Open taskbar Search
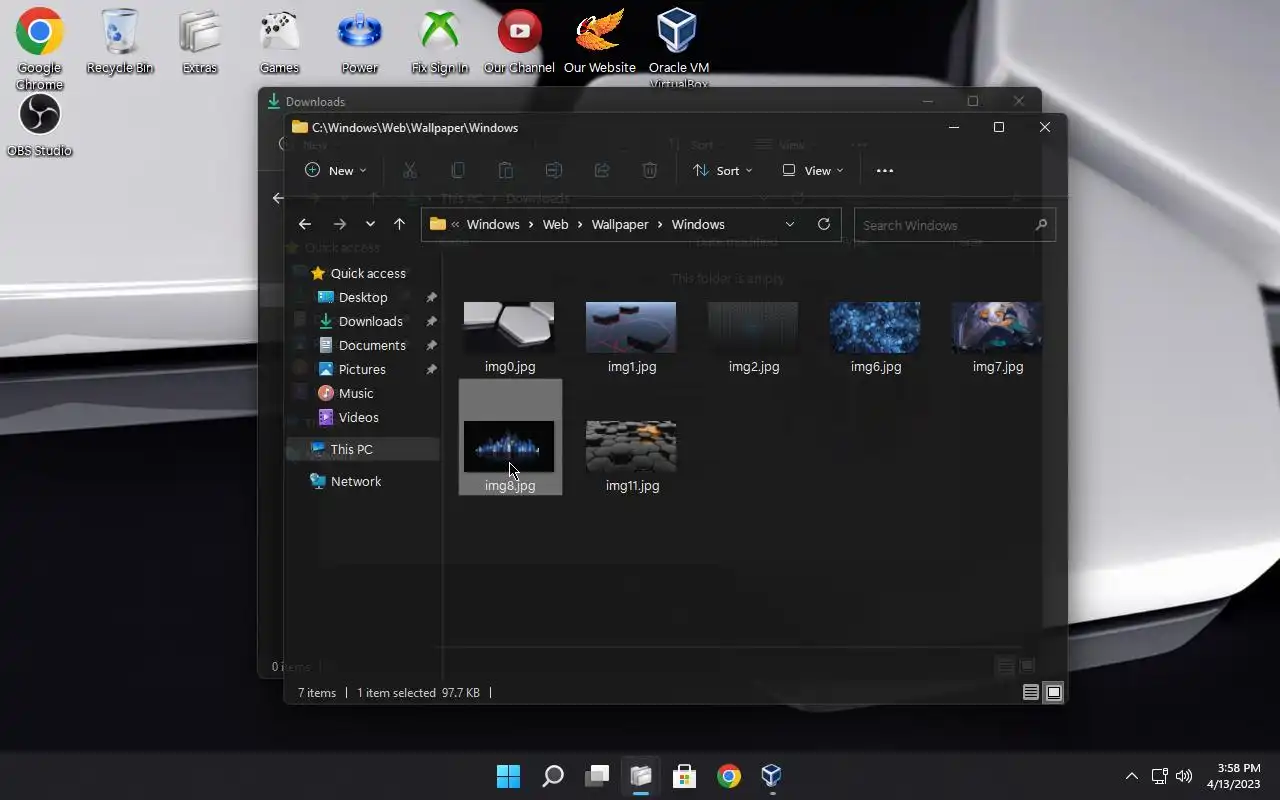 [552, 776]
